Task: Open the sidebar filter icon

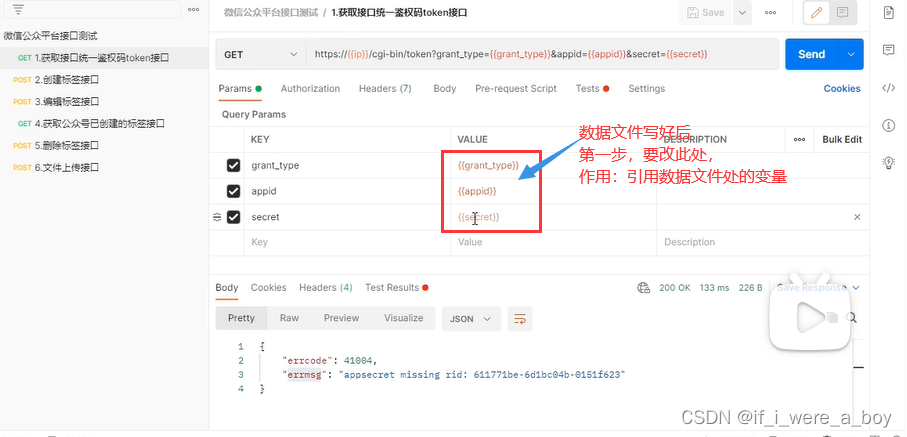Action: coord(18,10)
